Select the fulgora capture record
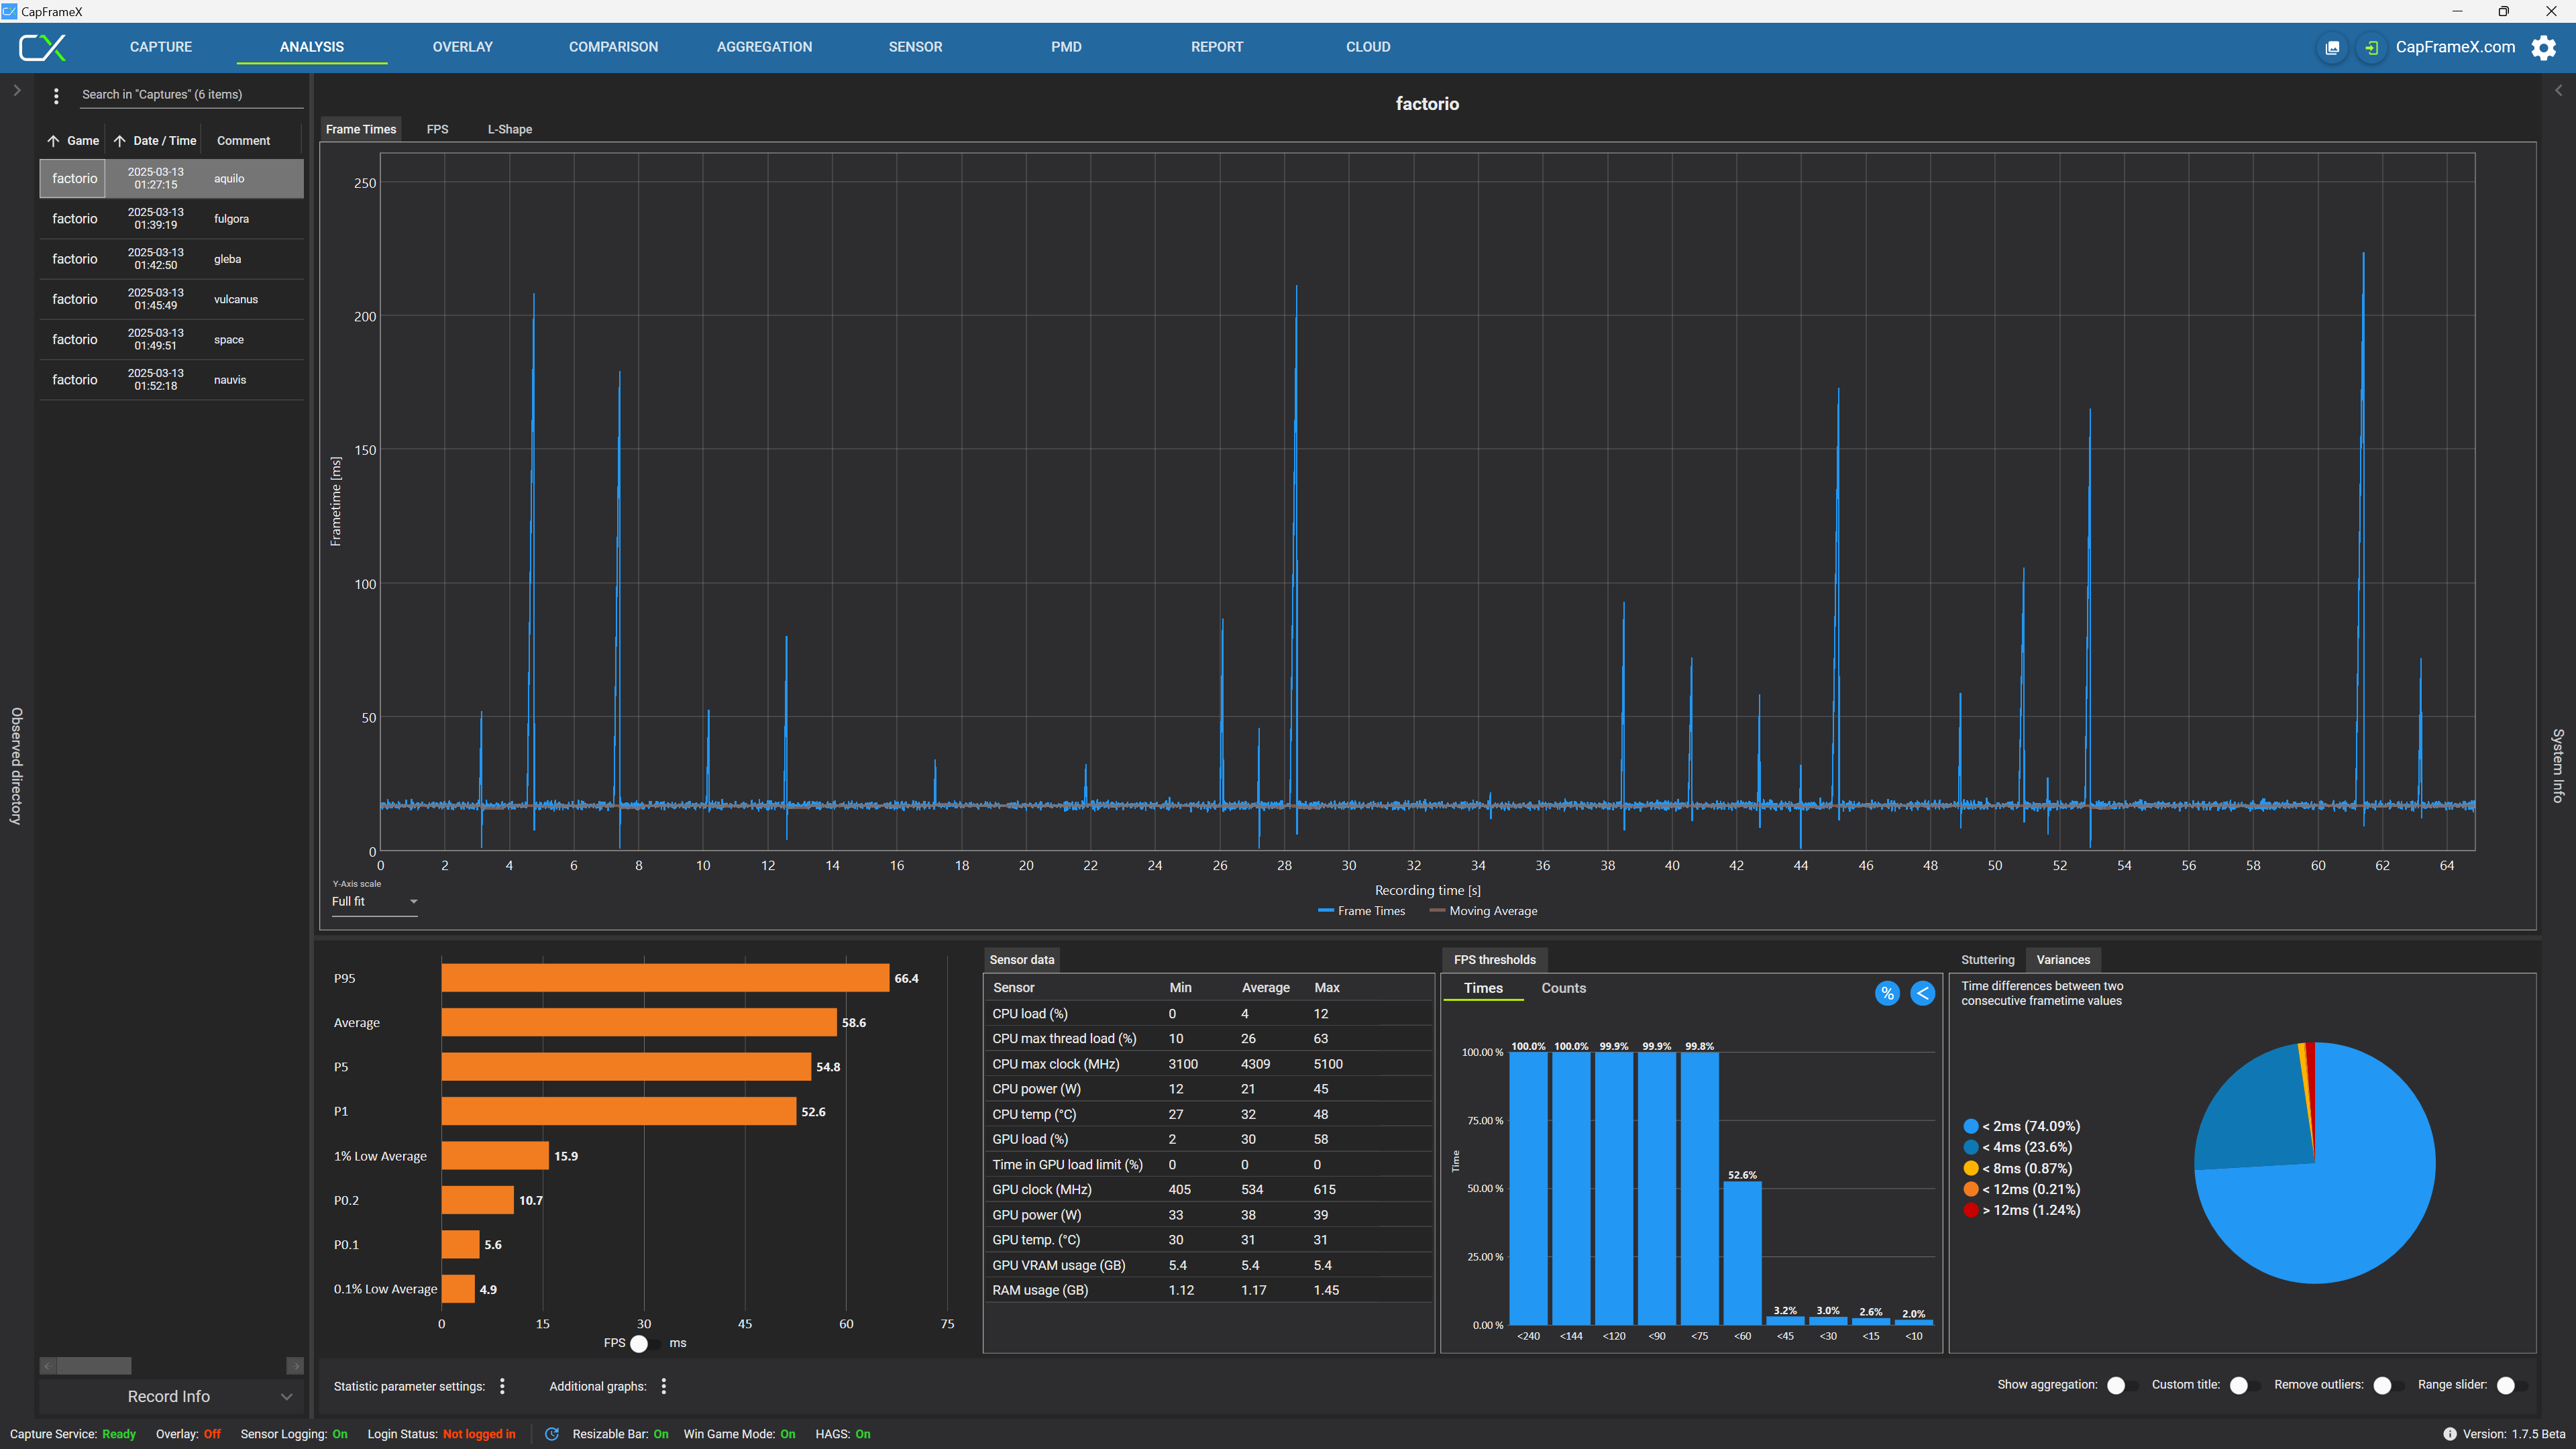Image resolution: width=2576 pixels, height=1449 pixels. [171, 219]
